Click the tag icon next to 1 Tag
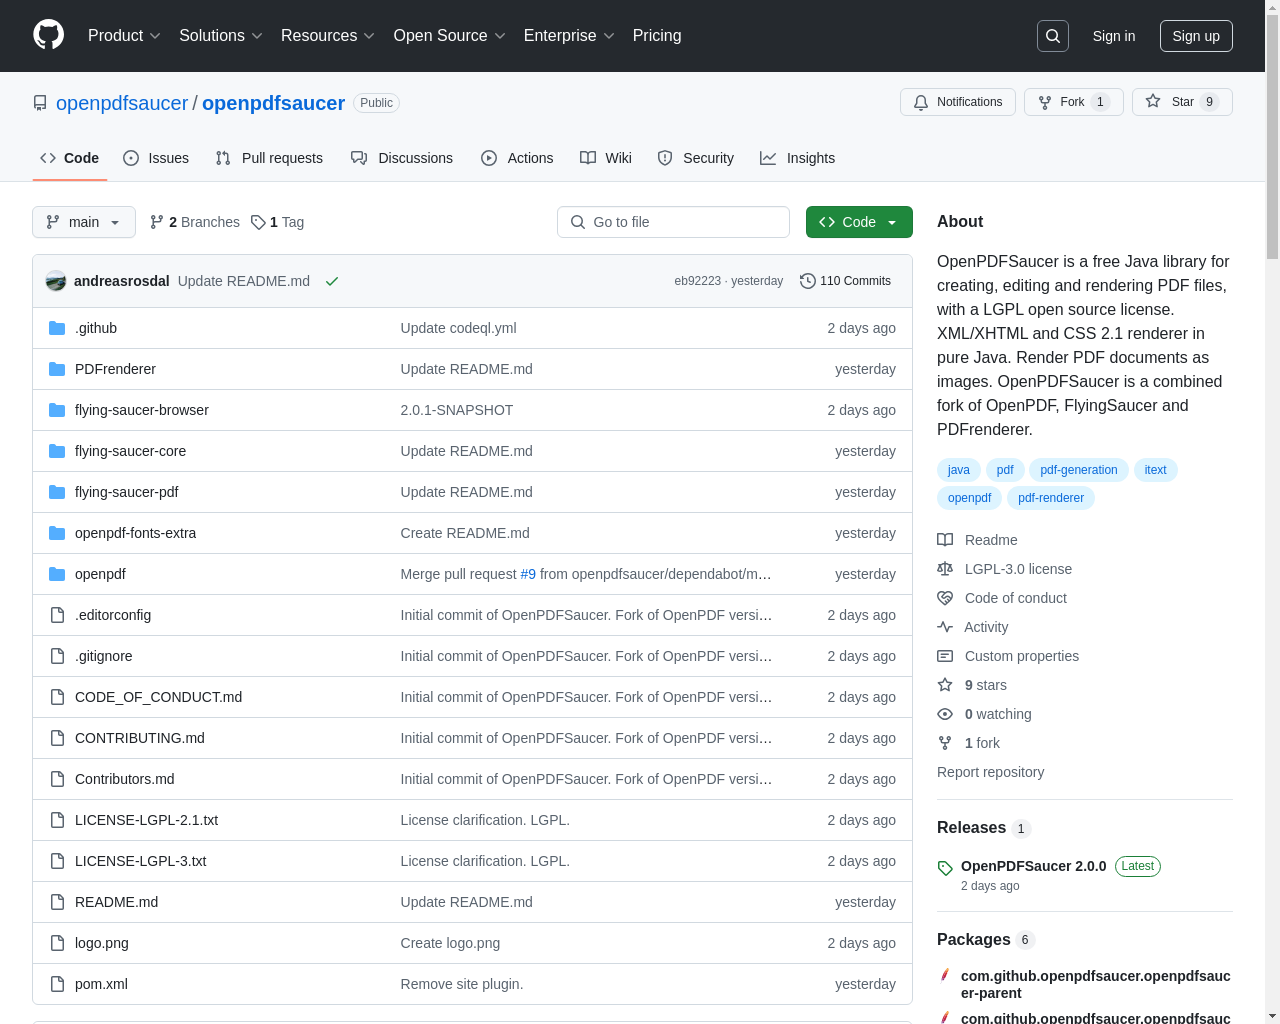 (258, 222)
